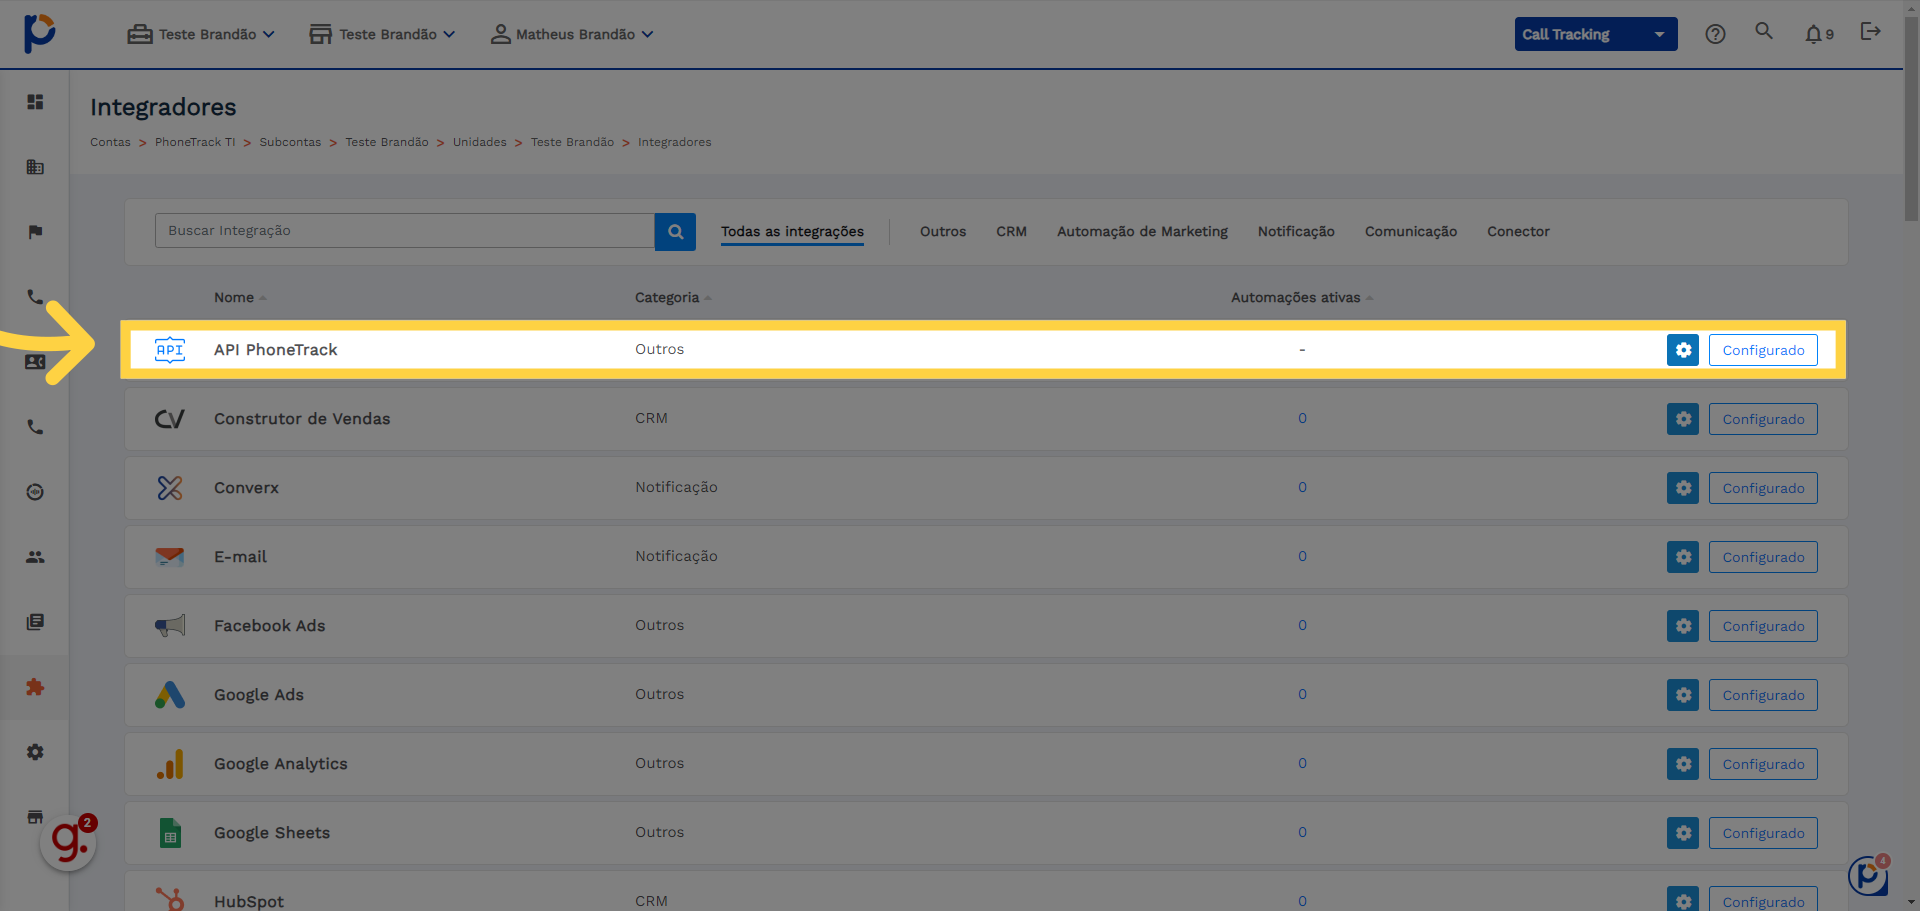Go to Contas in breadcrumb
This screenshot has height=911, width=1920.
pos(110,142)
